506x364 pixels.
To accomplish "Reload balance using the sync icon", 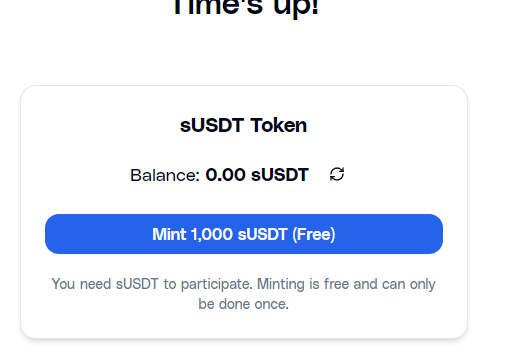I will coord(337,174).
